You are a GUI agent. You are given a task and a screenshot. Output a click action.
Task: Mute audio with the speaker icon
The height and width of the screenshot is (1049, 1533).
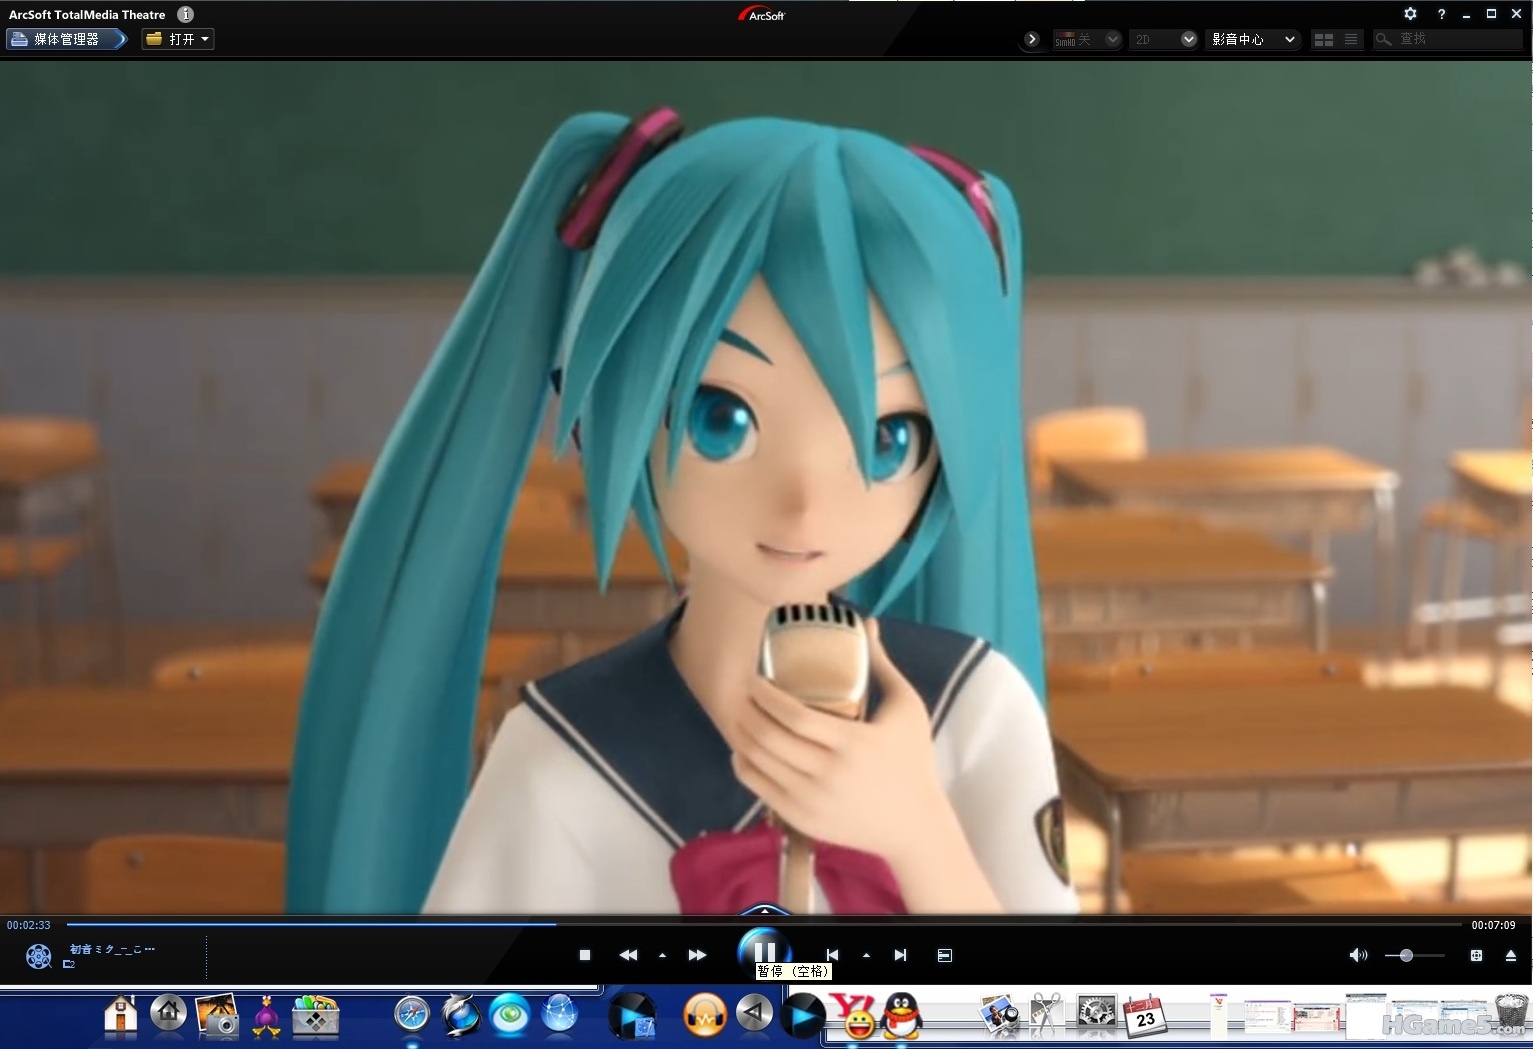coord(1357,955)
